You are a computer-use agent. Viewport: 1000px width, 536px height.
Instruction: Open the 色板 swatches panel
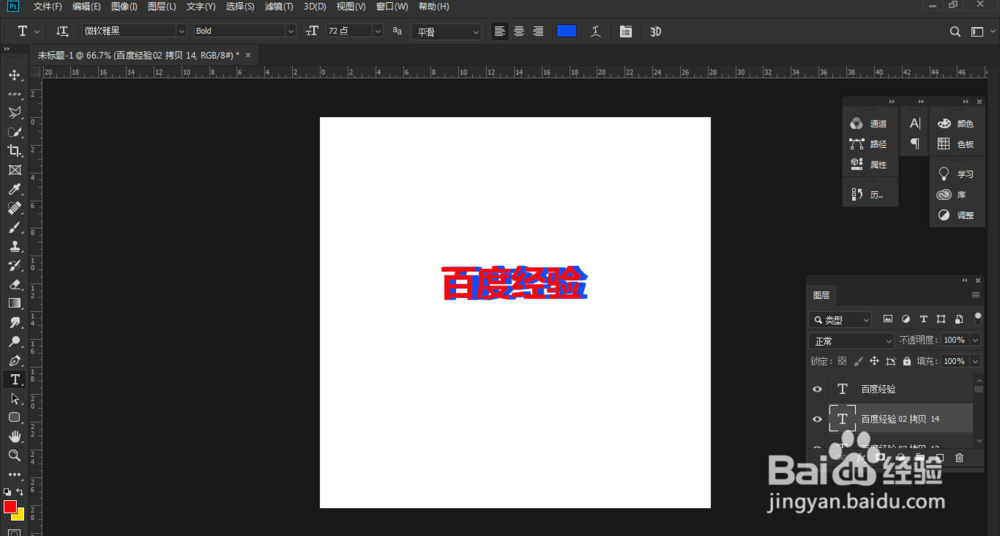956,144
